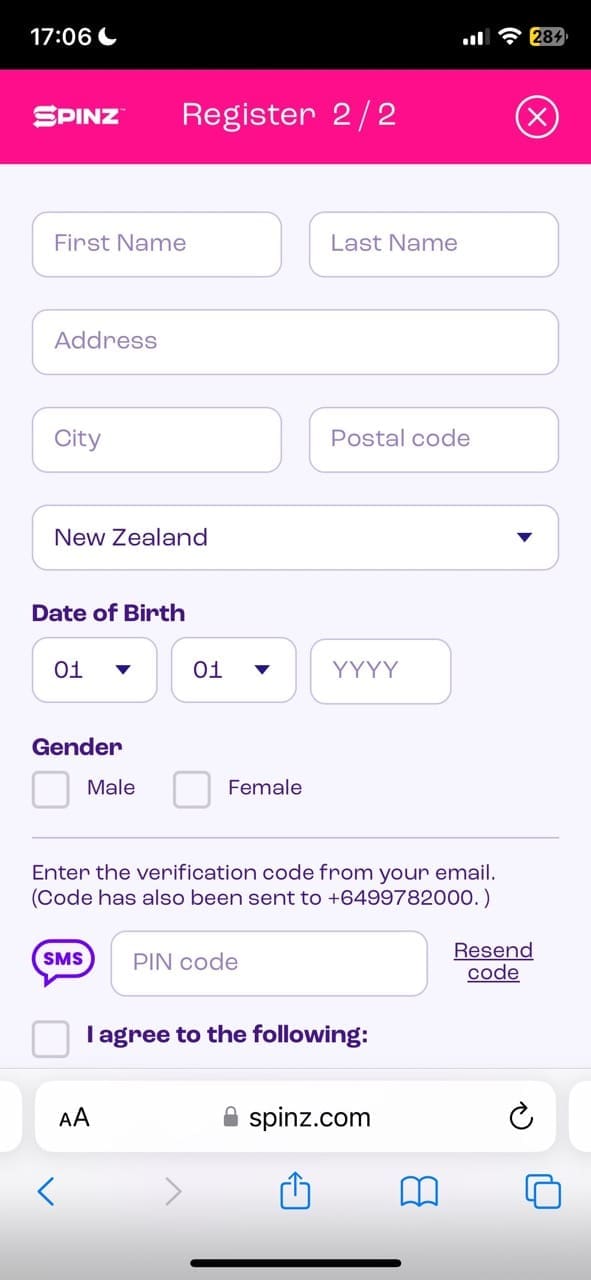
Task: Tap the purple SMS speech bubble icon
Action: [x=63, y=962]
